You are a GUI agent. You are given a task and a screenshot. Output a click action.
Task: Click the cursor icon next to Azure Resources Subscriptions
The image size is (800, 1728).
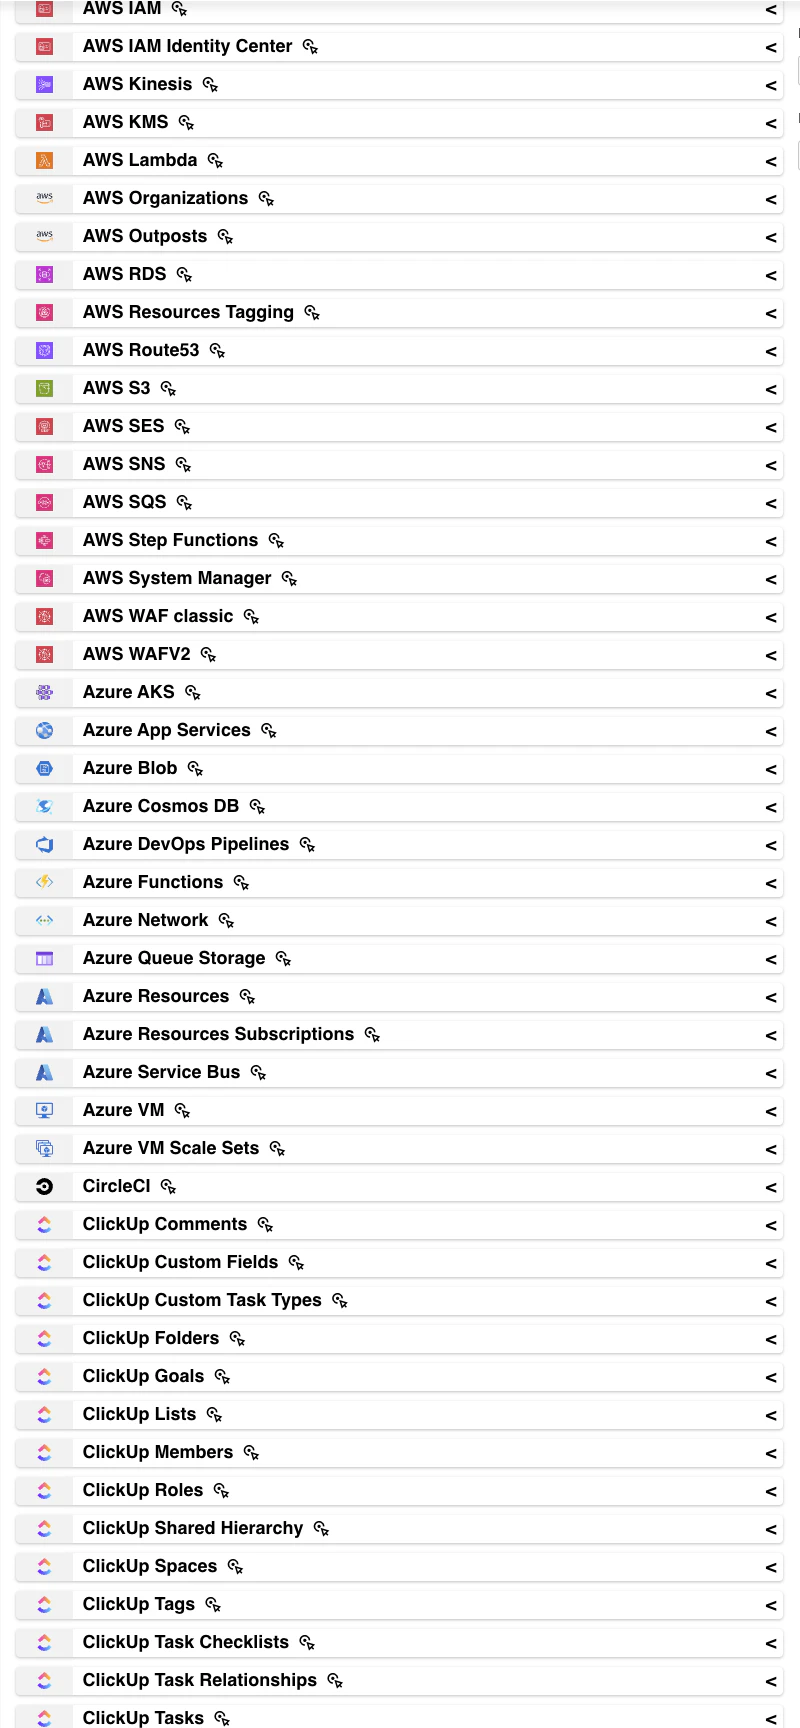[373, 1035]
